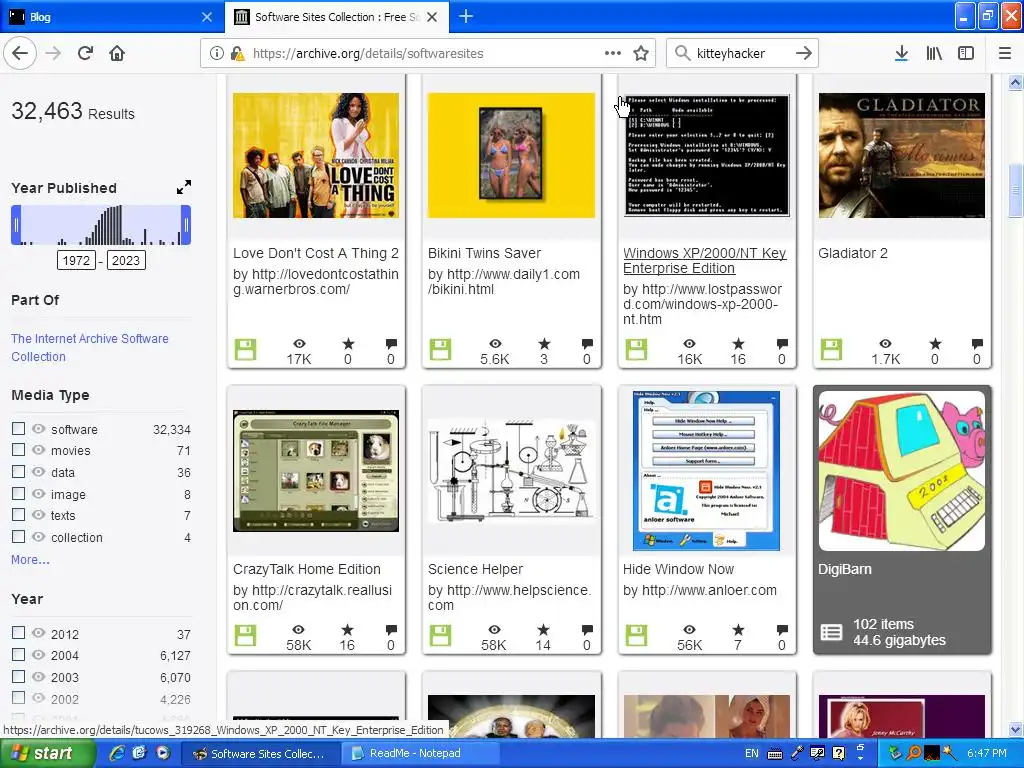The height and width of the screenshot is (768, 1024).
Task: Click floppy icon on Hide Window Now
Action: pos(636,635)
